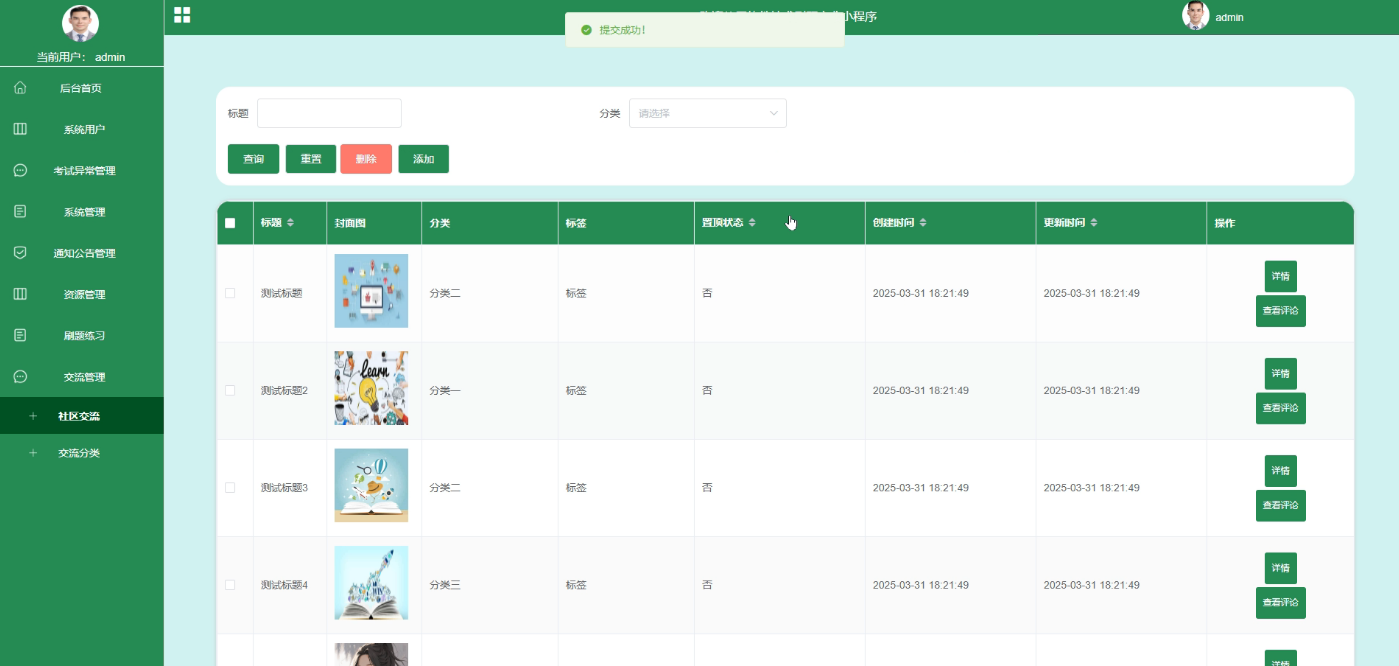Open 详情 for 测试标题3 row

[x=1281, y=470]
